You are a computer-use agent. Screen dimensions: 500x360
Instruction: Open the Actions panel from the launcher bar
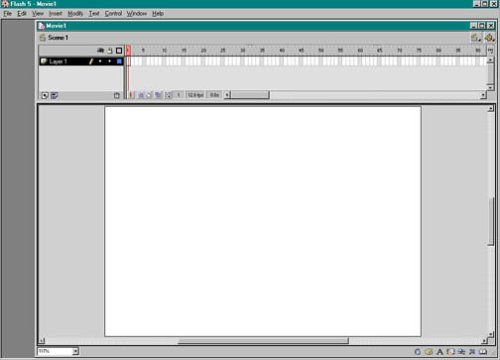coord(472,352)
